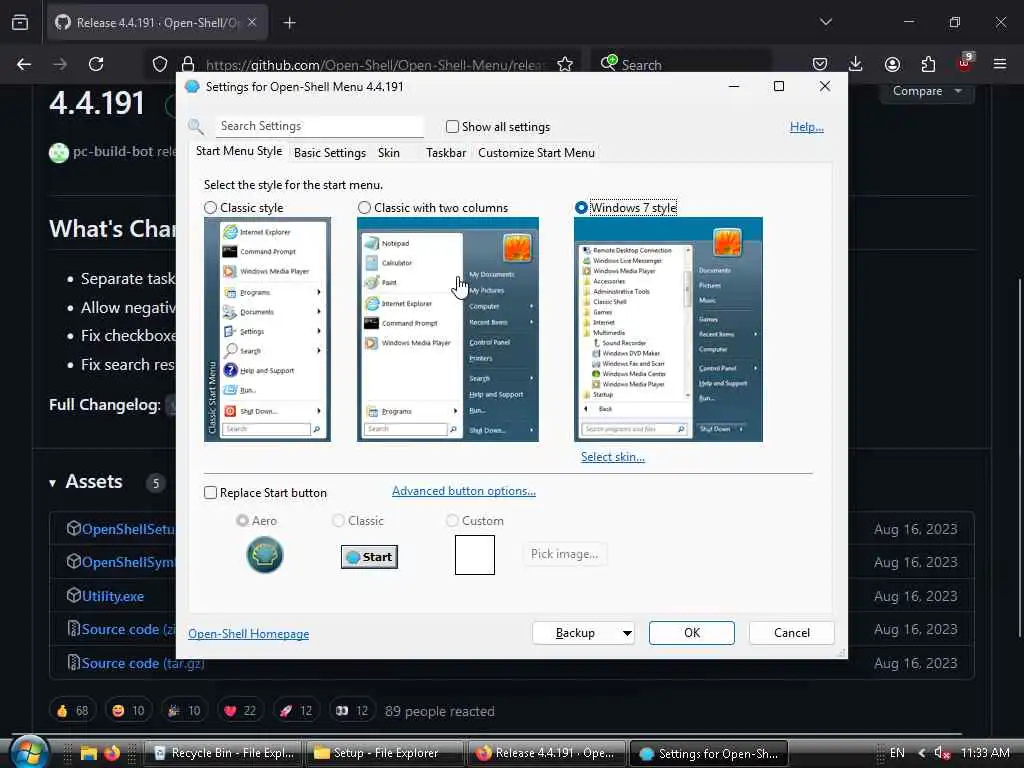Bookmark this page with the star icon
Viewport: 1024px width, 768px height.
click(565, 64)
